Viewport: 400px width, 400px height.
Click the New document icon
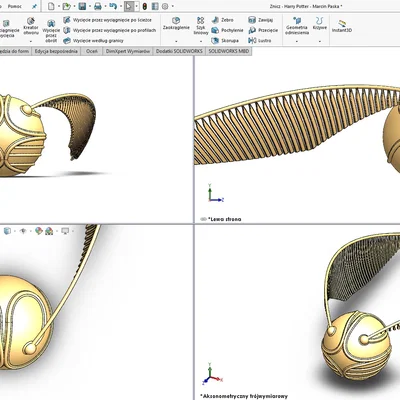(x=51, y=6)
